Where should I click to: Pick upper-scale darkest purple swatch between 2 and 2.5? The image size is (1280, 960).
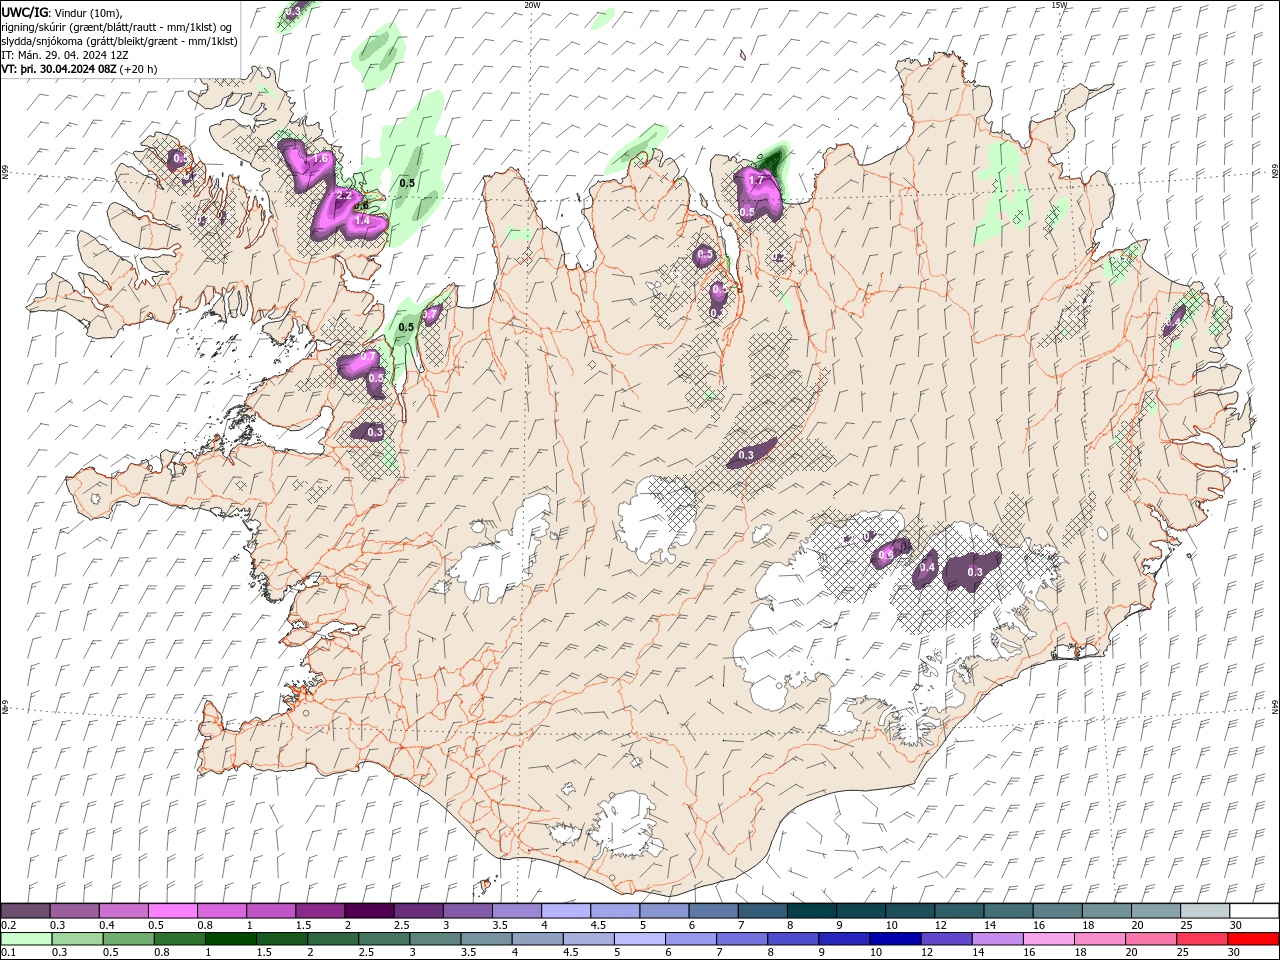point(368,911)
